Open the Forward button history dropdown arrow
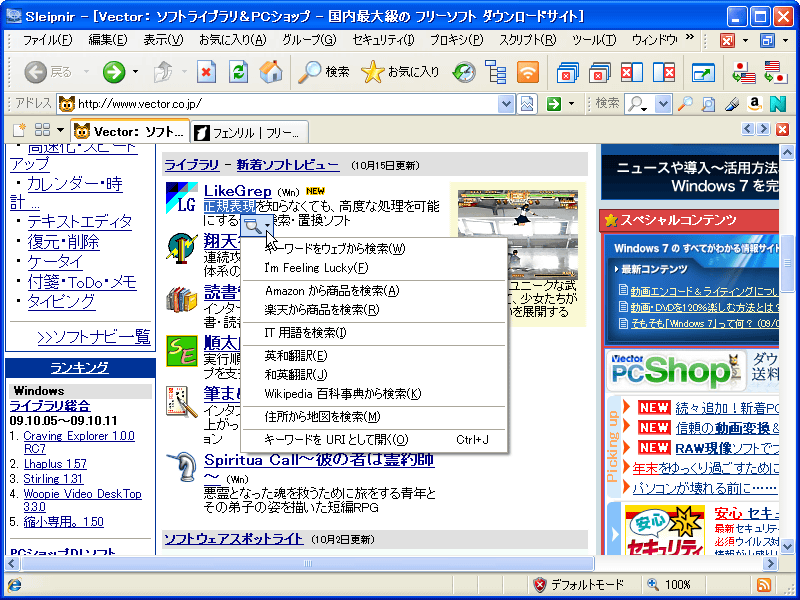 point(135,72)
